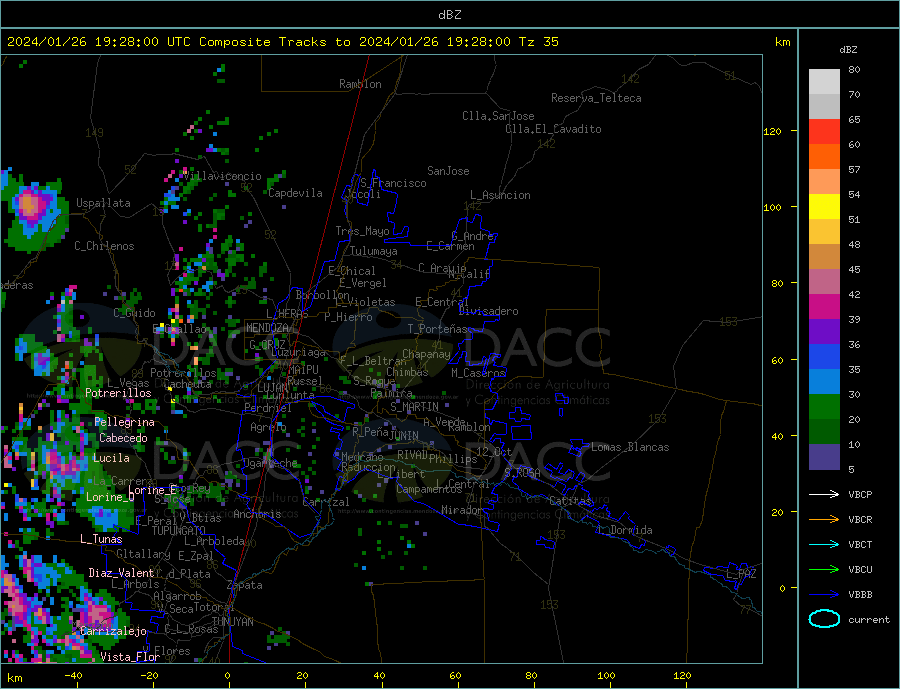Image resolution: width=900 pixels, height=689 pixels.
Task: Select the mauve 45–42 dBZ swatch
Action: [x=824, y=282]
